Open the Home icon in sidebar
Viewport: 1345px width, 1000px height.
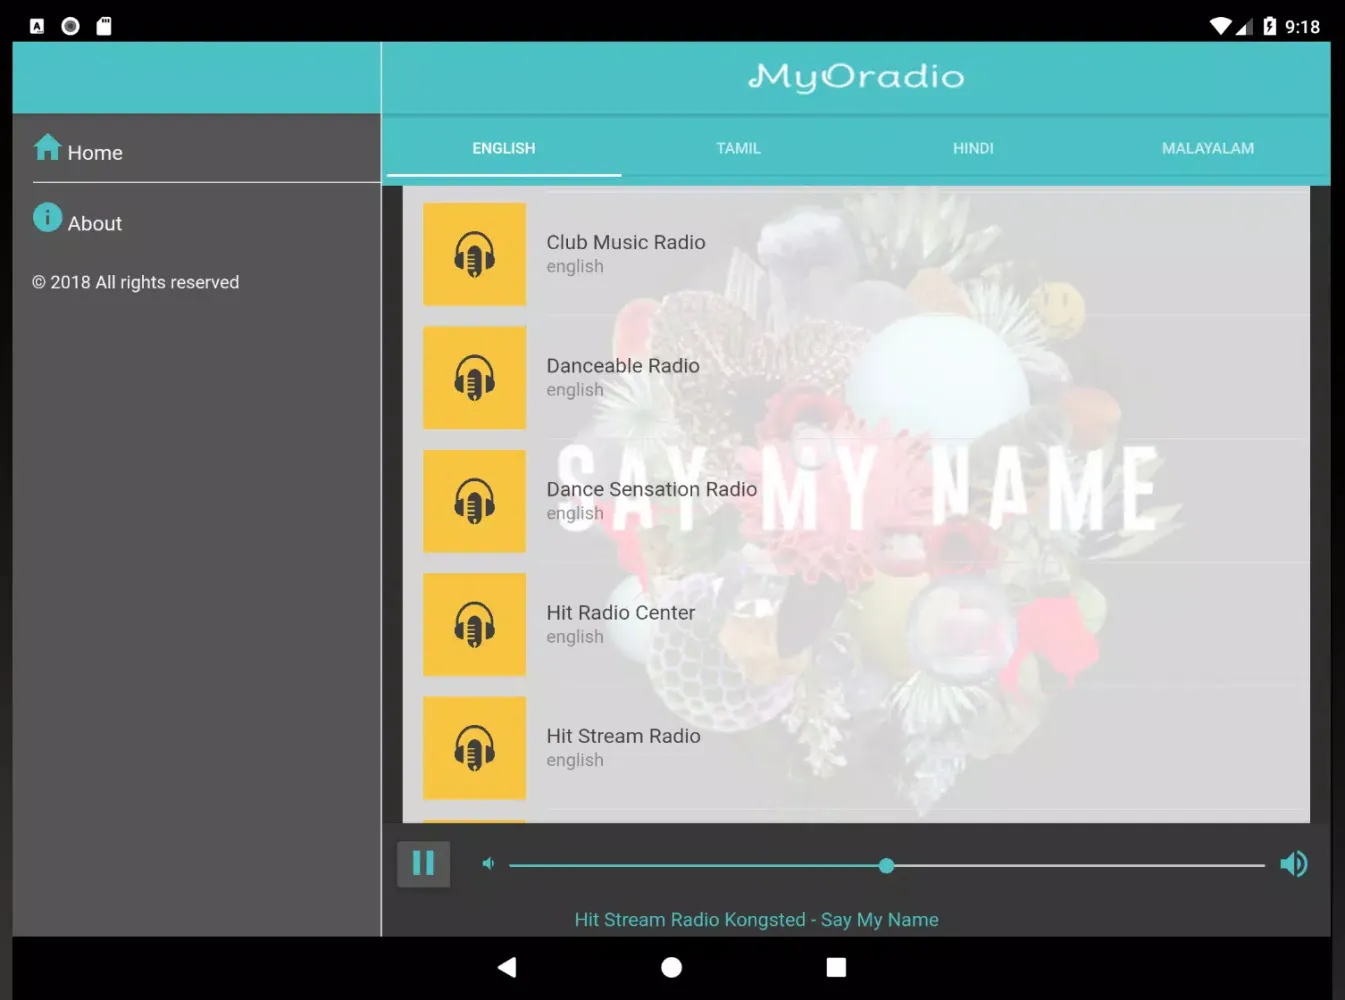coord(47,147)
